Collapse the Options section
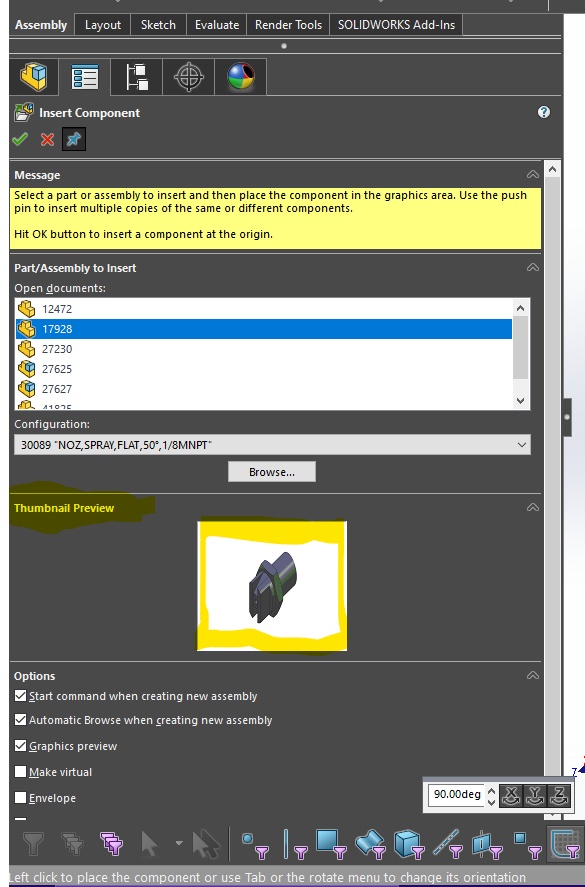This screenshot has width=585, height=887. 532,675
